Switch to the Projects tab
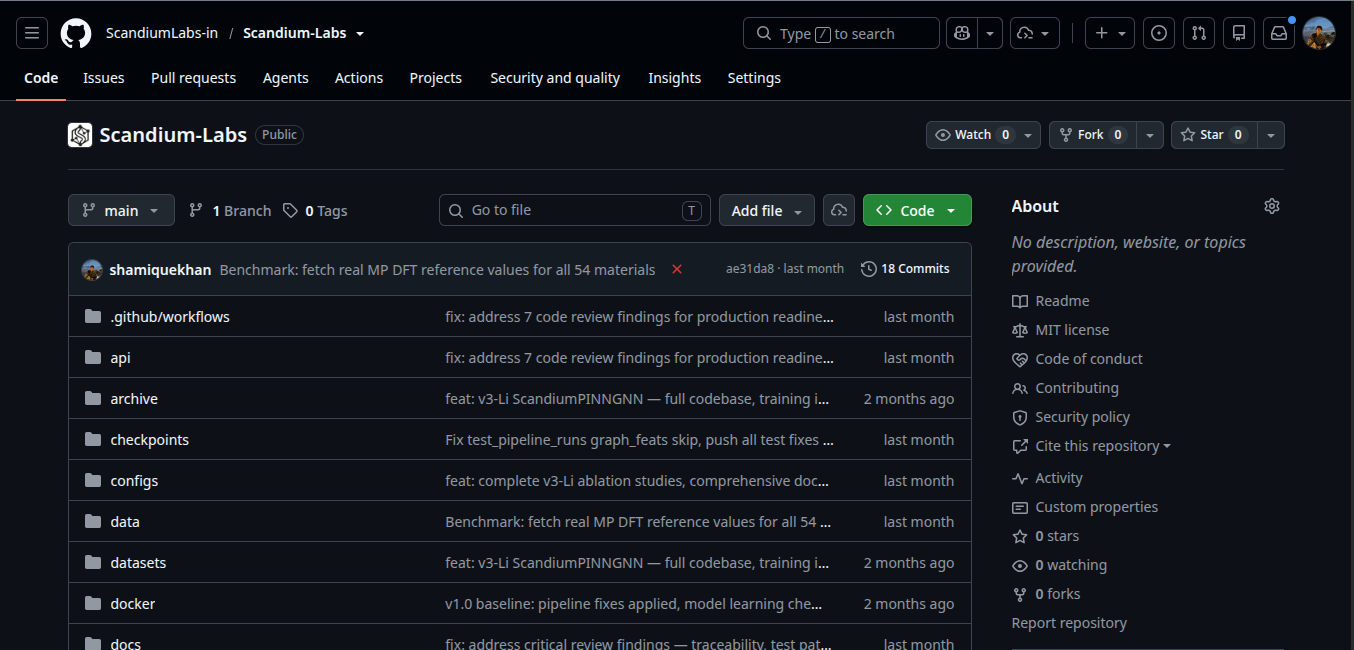The width and height of the screenshot is (1354, 650). [436, 78]
